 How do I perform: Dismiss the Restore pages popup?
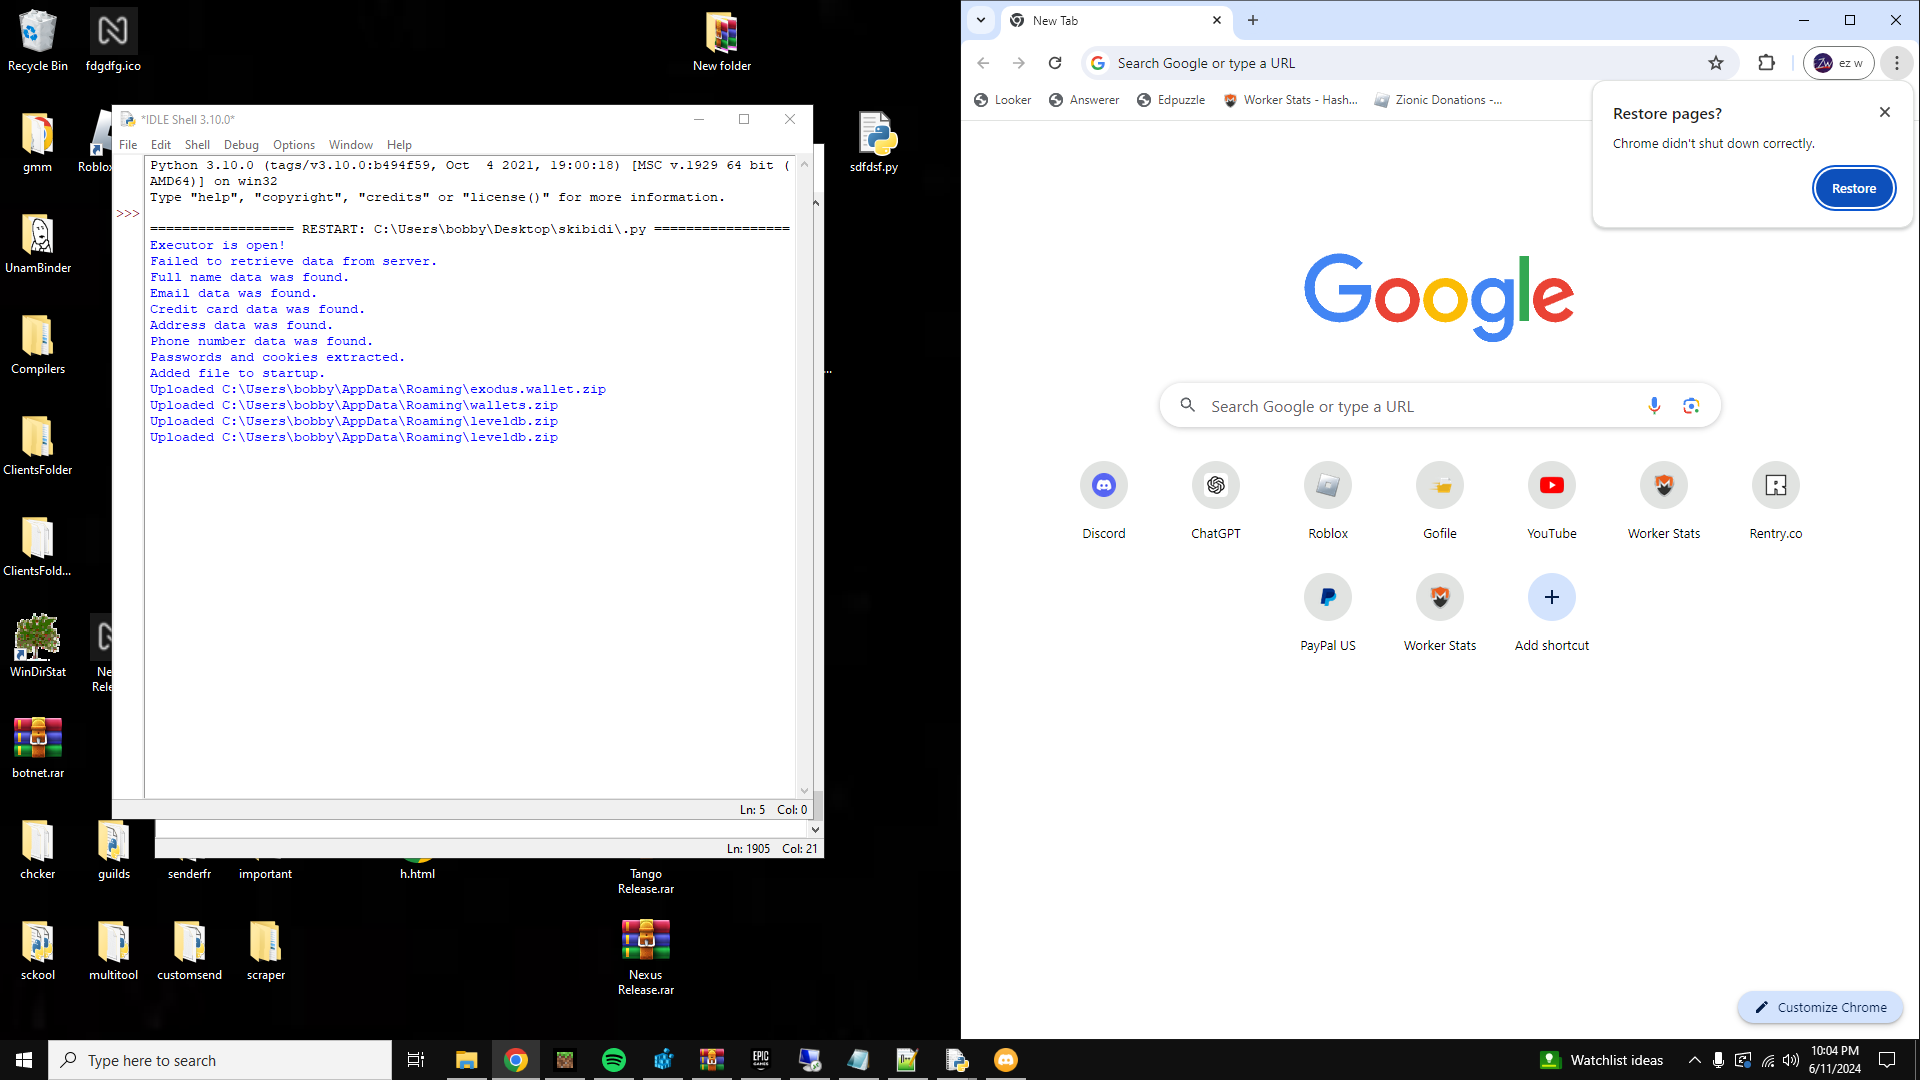(x=1885, y=112)
